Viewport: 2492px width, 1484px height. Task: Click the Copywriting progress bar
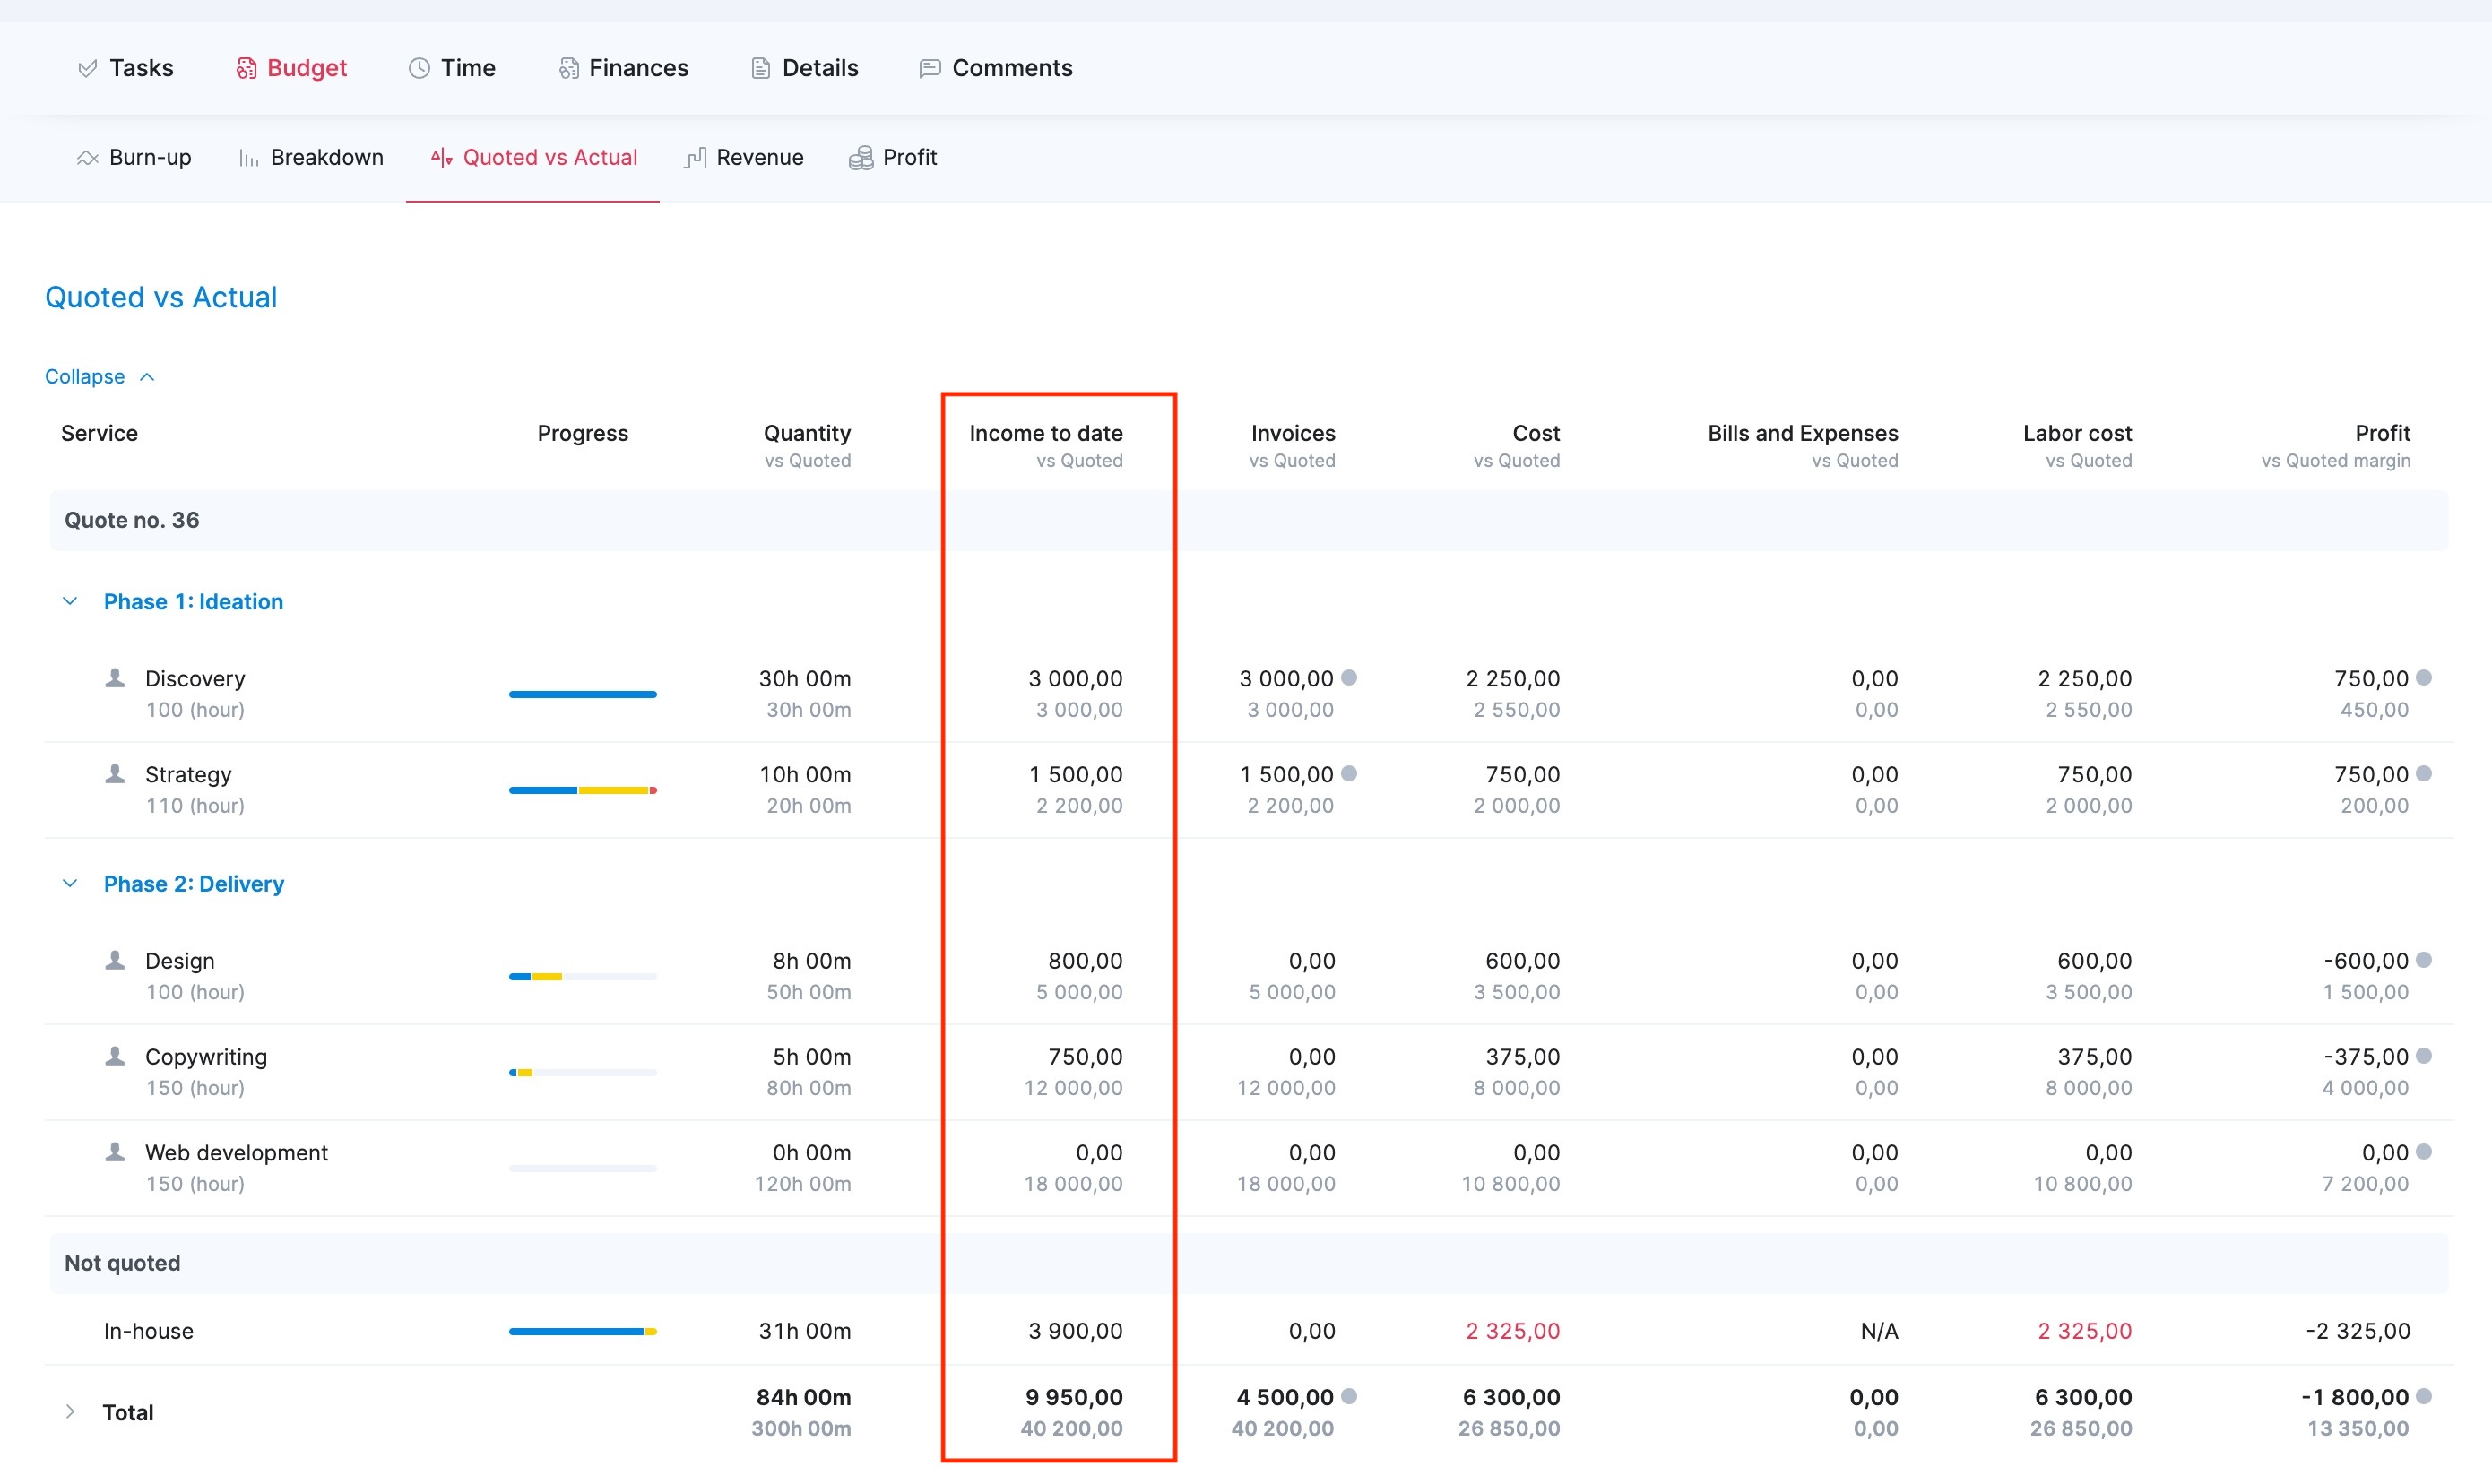(583, 1072)
